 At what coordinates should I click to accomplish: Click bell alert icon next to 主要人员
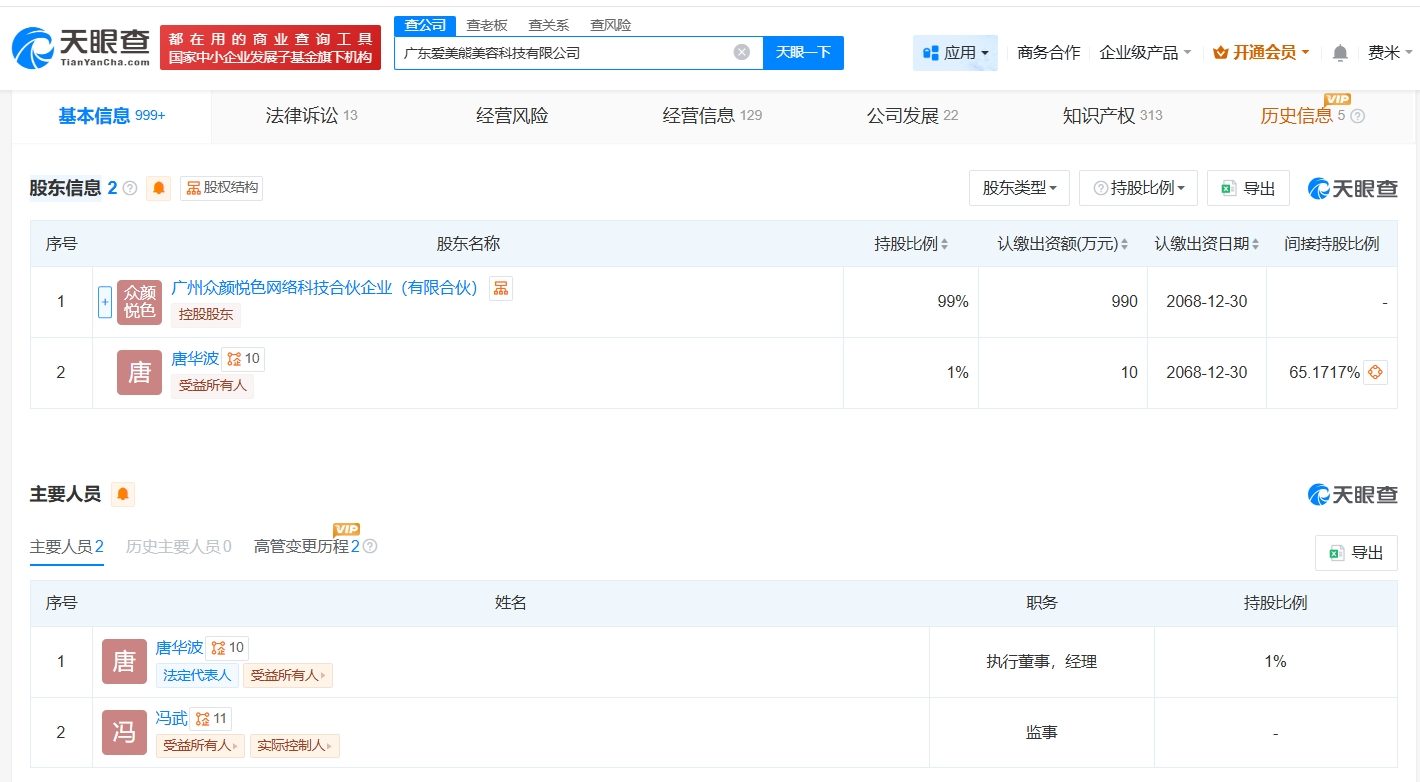coord(122,494)
